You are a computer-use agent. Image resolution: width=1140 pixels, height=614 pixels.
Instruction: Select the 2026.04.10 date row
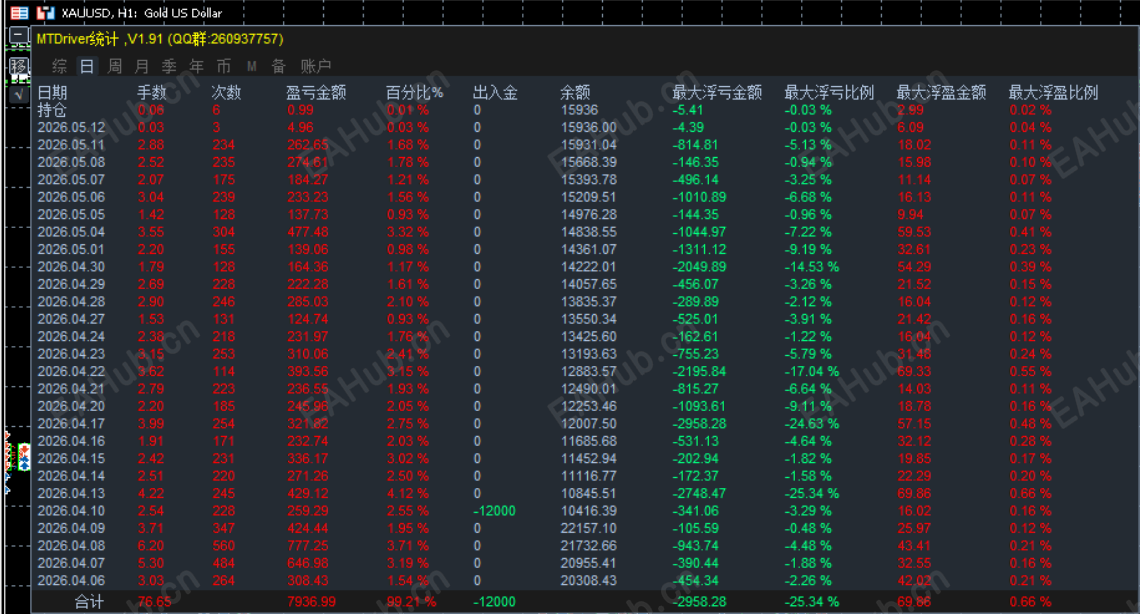(71, 511)
